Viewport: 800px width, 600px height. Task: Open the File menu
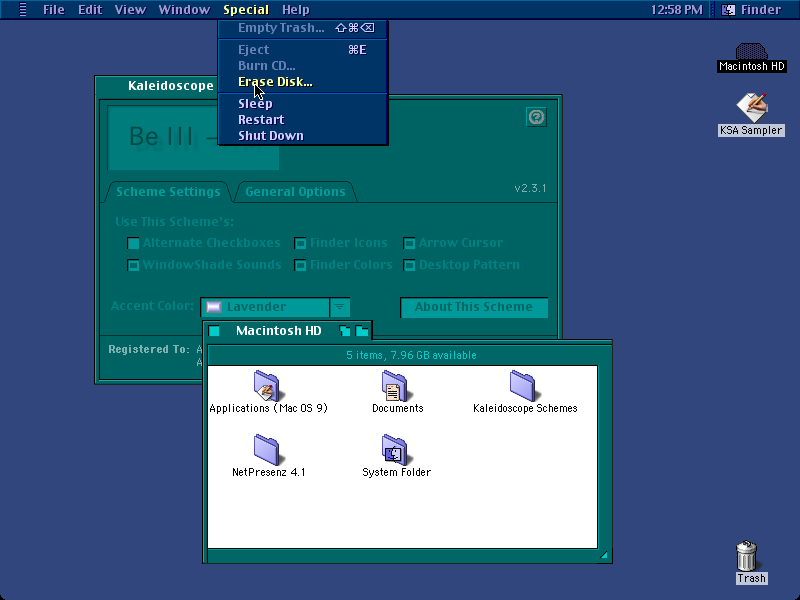click(54, 10)
